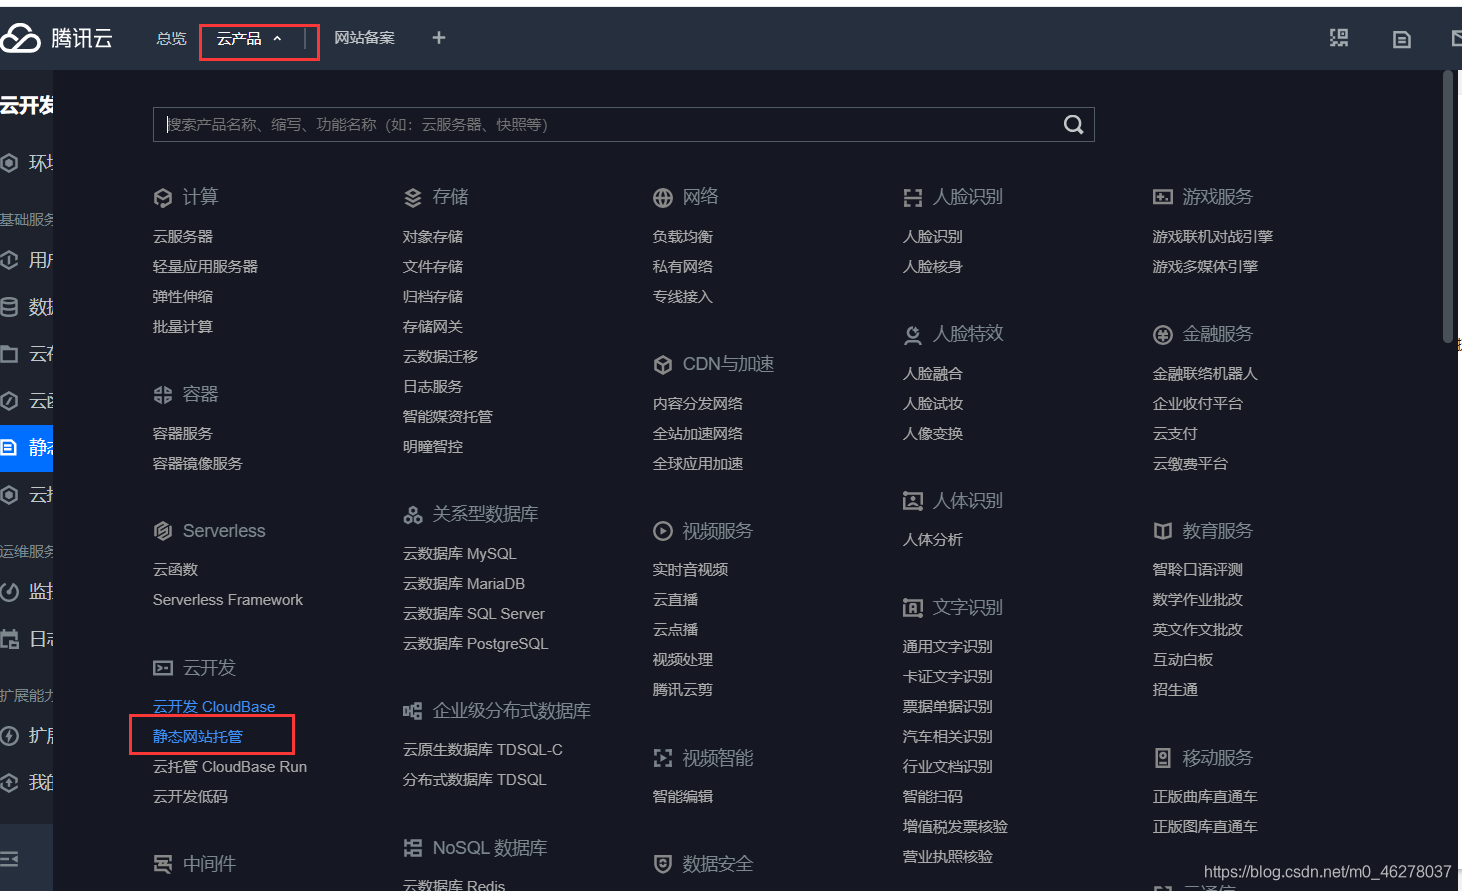This screenshot has width=1462, height=891.
Task: Open the QR code icon in header
Action: (1338, 38)
